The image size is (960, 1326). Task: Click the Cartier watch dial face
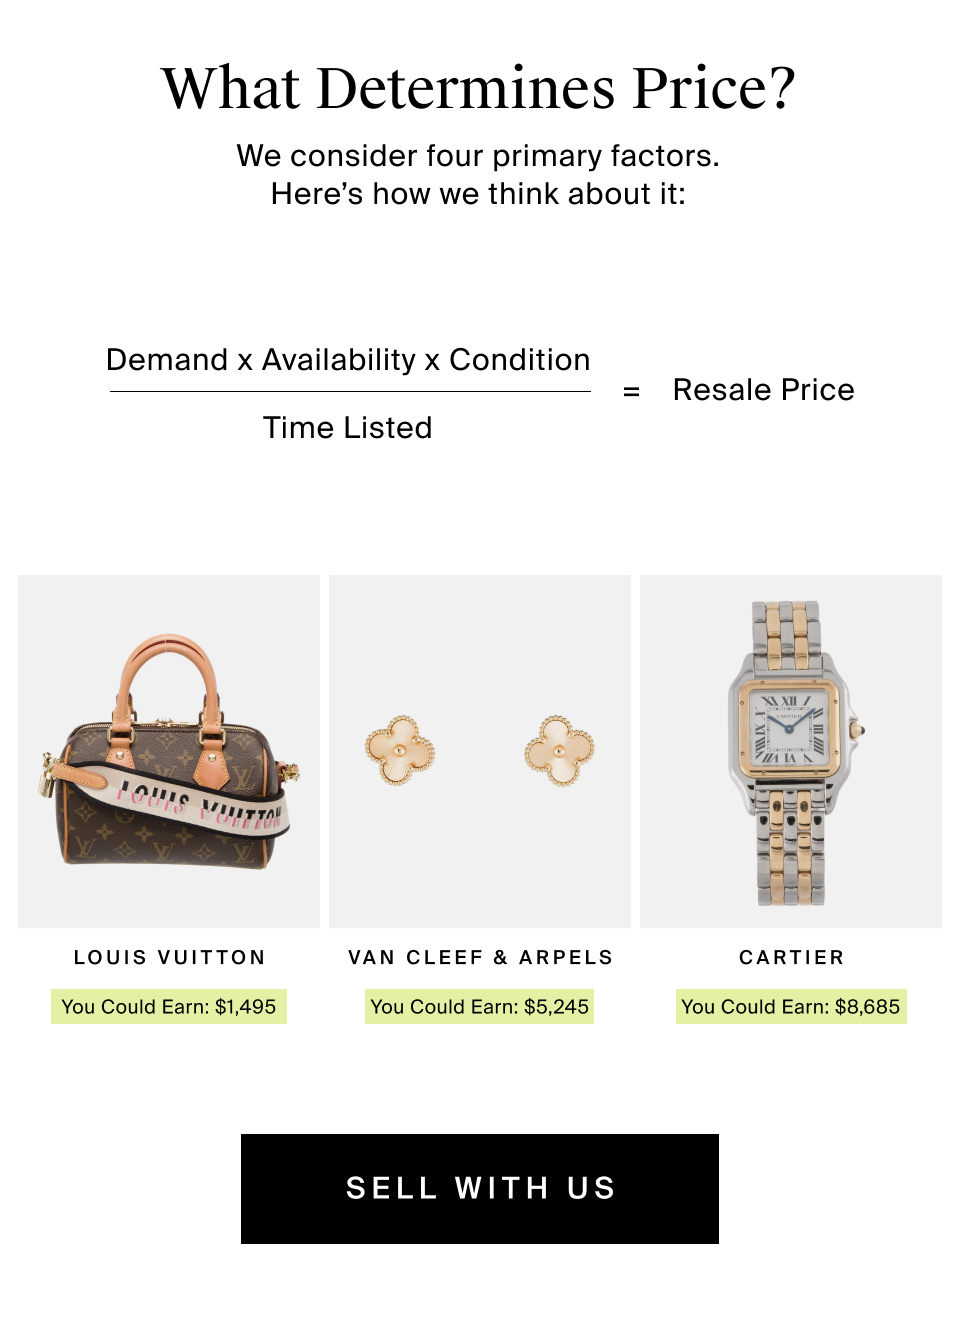tap(789, 728)
